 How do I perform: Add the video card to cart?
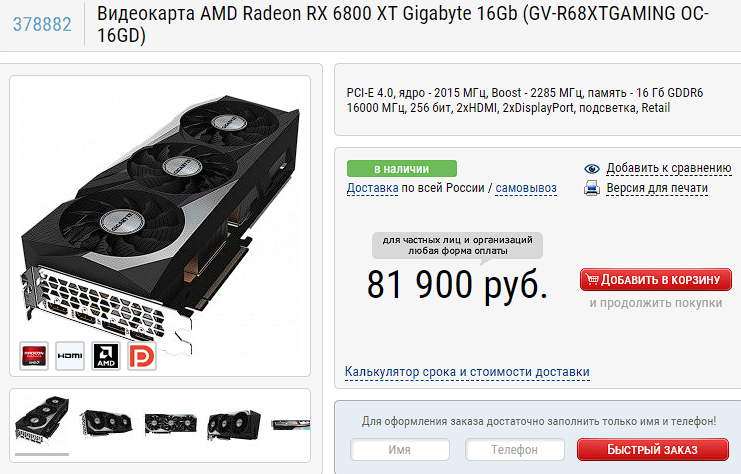click(655, 280)
